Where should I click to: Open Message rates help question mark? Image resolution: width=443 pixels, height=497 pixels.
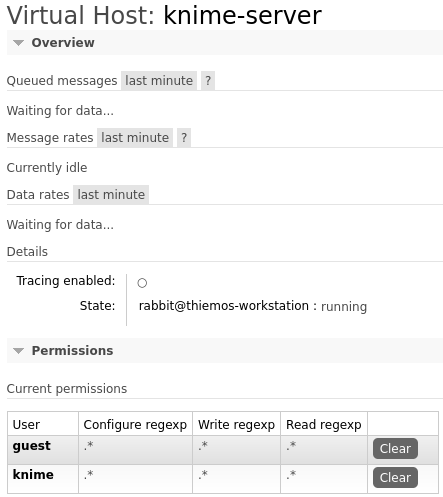[184, 138]
